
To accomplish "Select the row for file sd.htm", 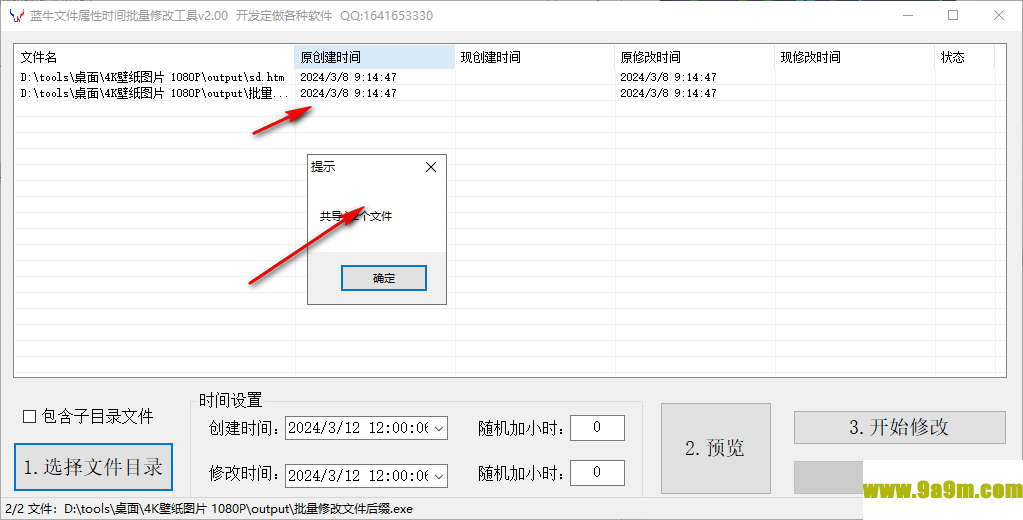I will [x=505, y=77].
